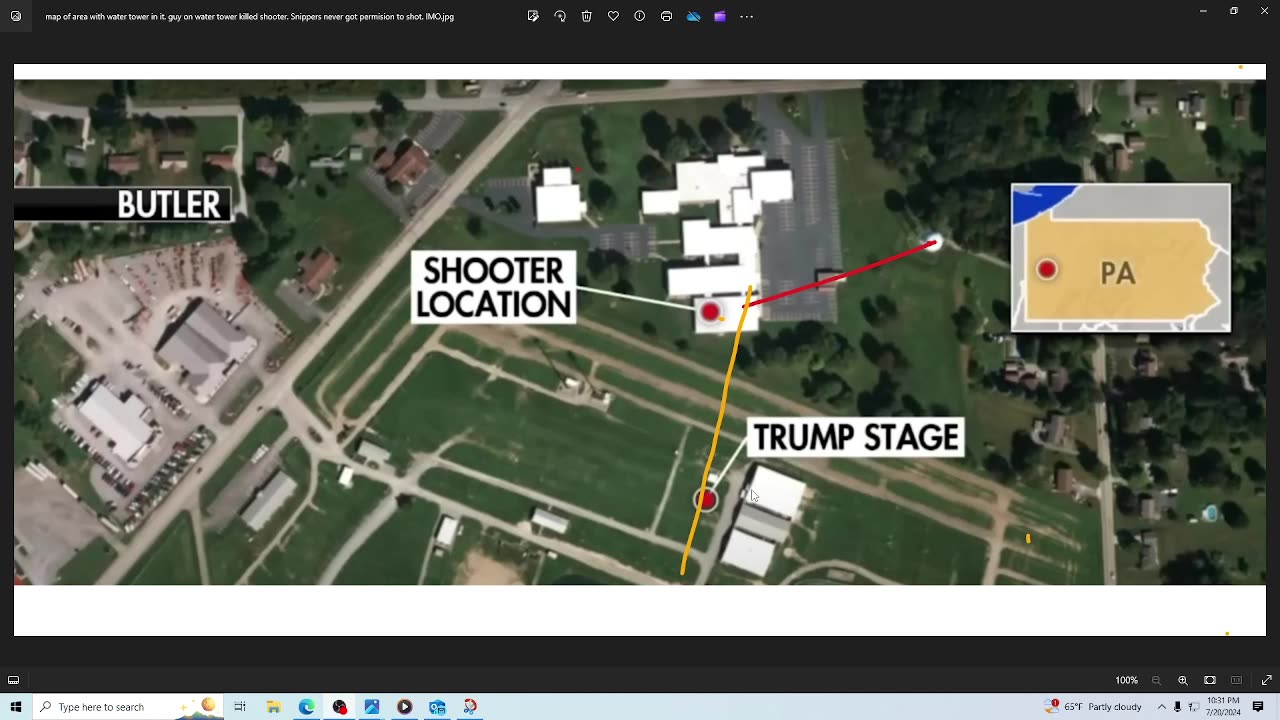
Task: Zoom out with the minus magnifier
Action: pos(1157,680)
